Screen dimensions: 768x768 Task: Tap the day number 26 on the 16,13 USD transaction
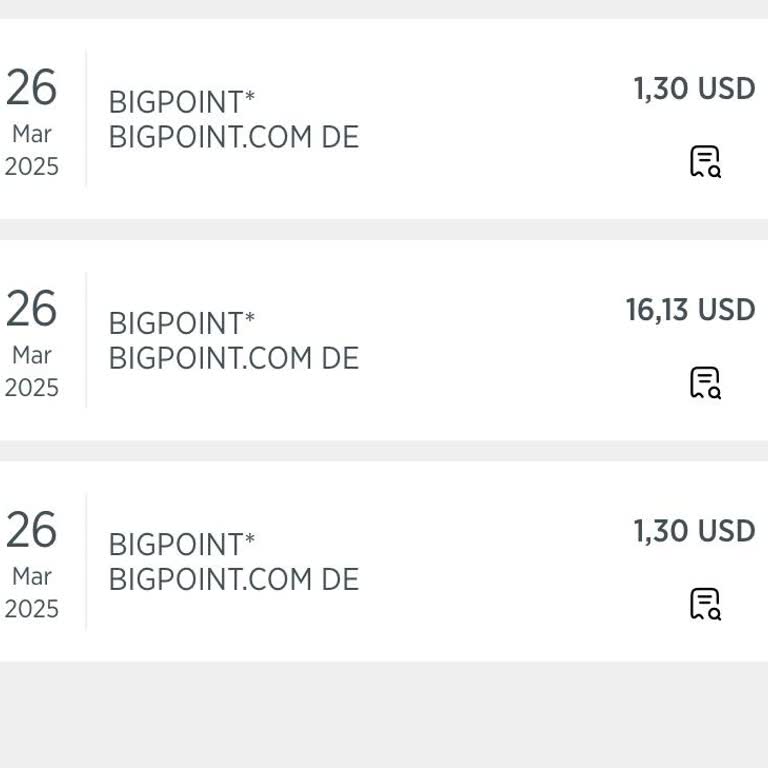coord(31,310)
